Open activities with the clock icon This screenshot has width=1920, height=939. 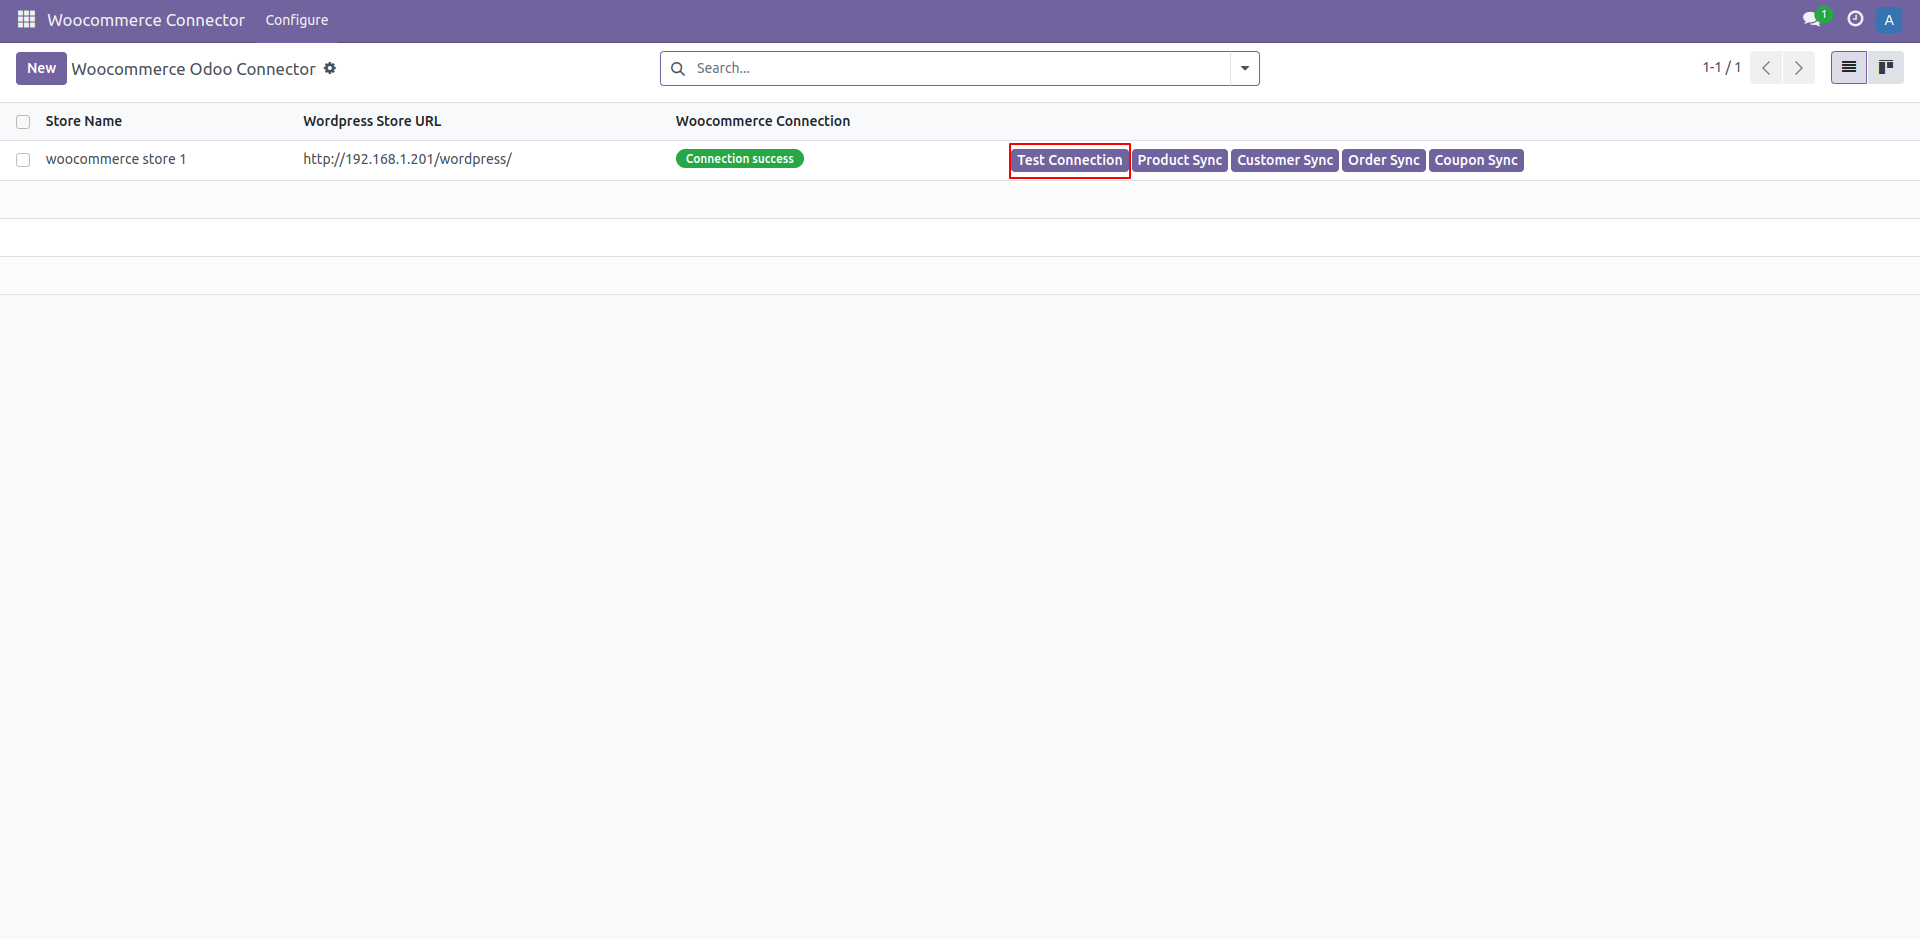(x=1855, y=19)
